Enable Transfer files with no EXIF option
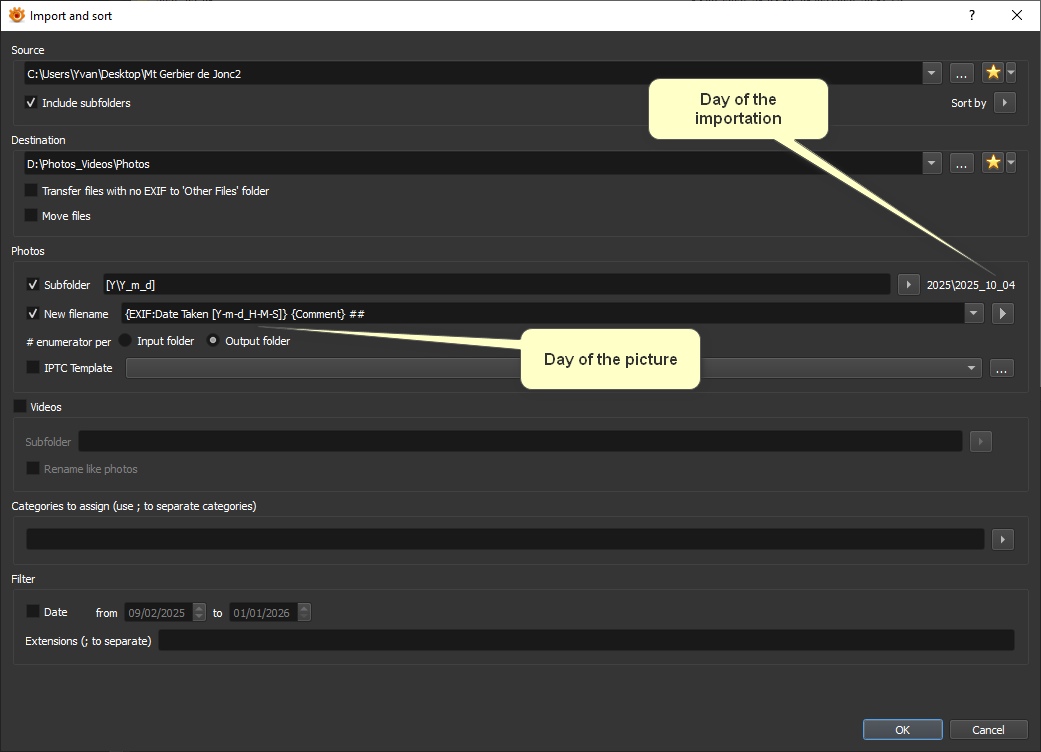Image resolution: width=1041 pixels, height=752 pixels. [31, 190]
